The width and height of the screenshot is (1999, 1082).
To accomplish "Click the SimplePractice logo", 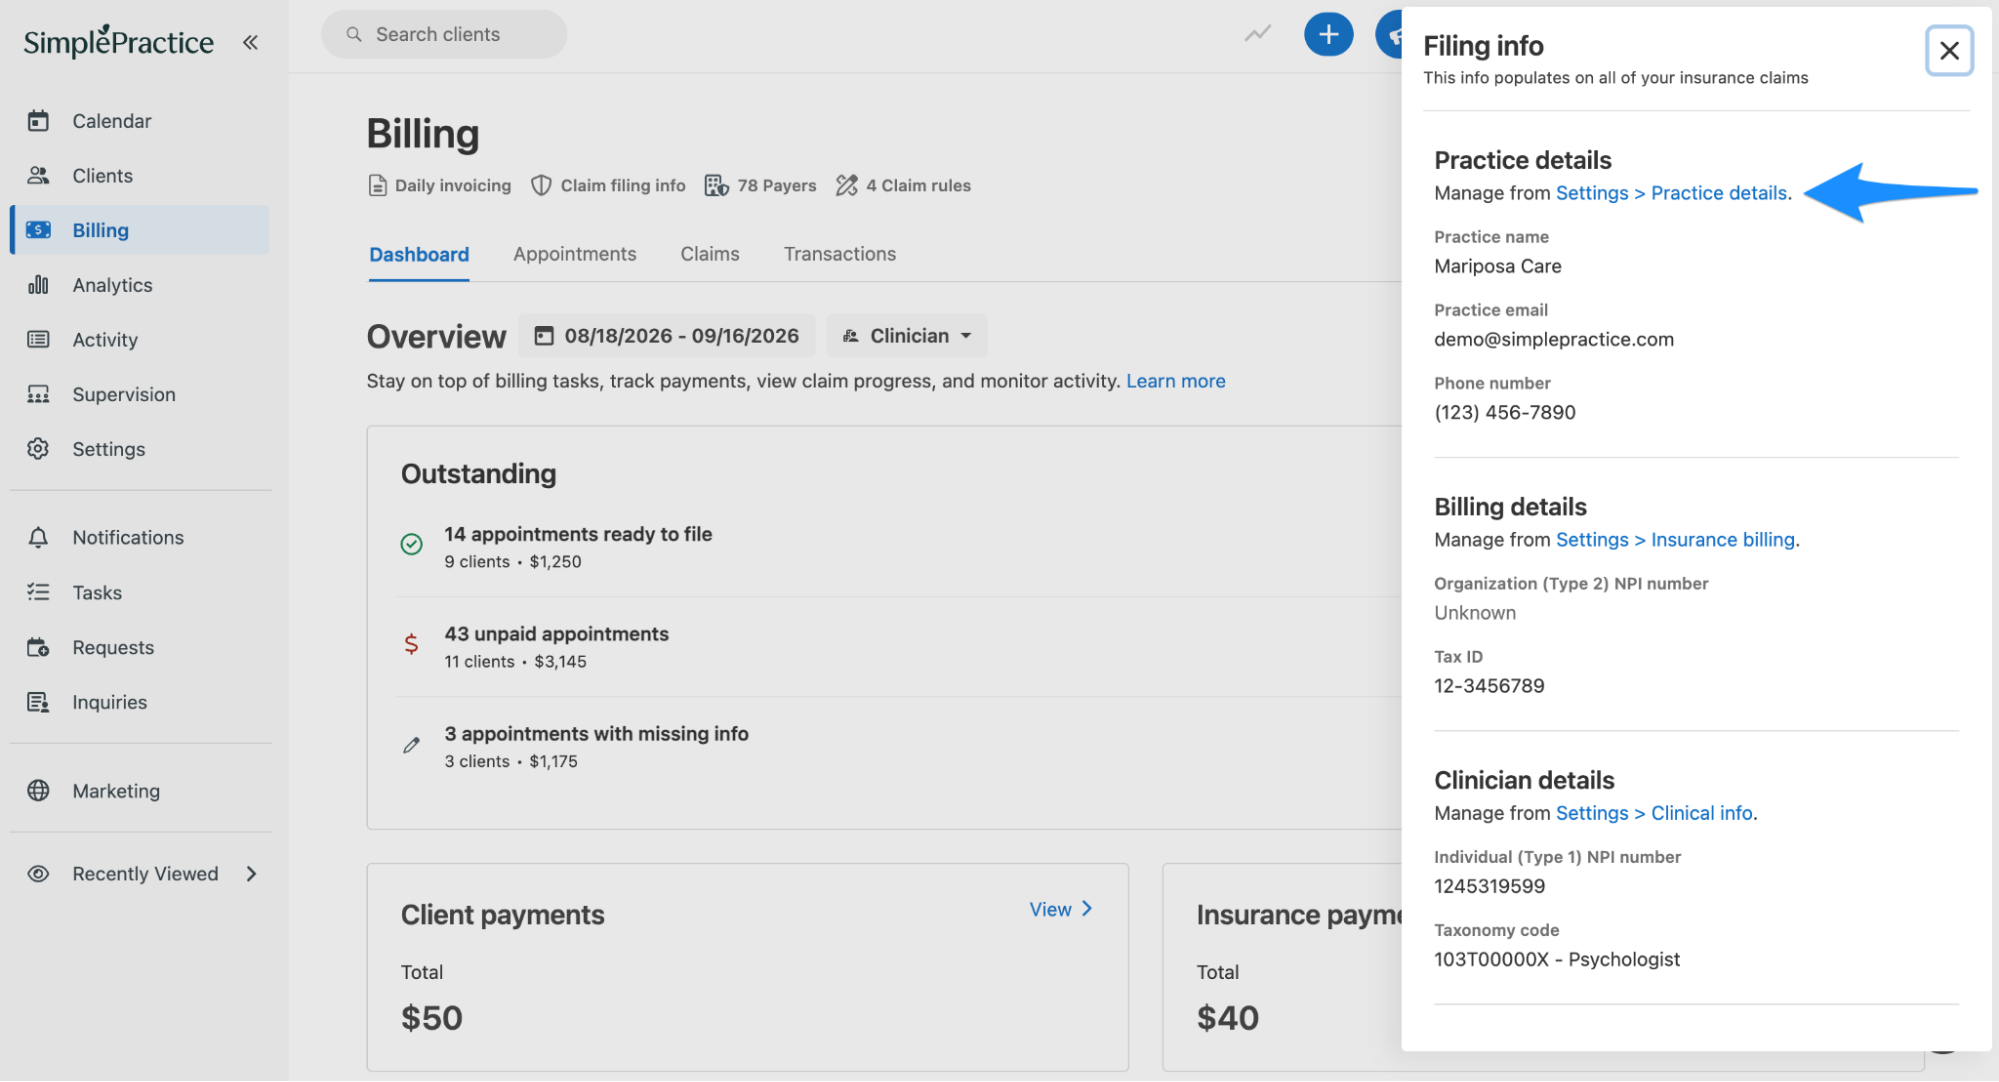I will (x=118, y=41).
